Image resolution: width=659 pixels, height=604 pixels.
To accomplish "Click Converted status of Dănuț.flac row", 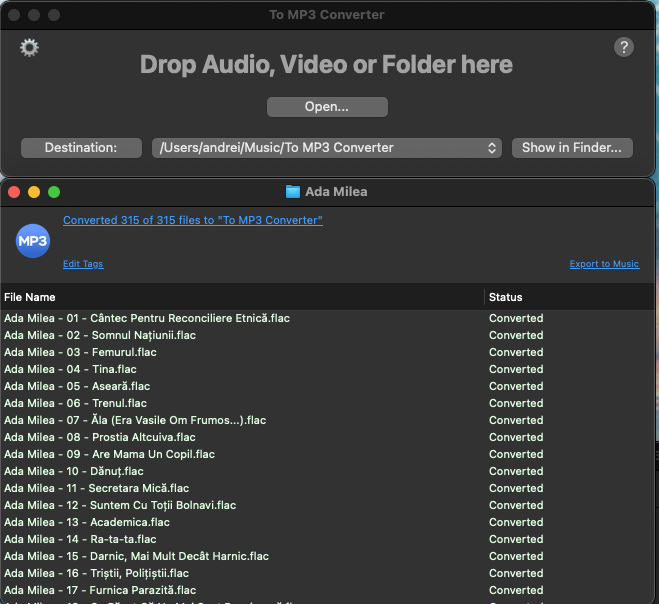I will pyautogui.click(x=516, y=472).
